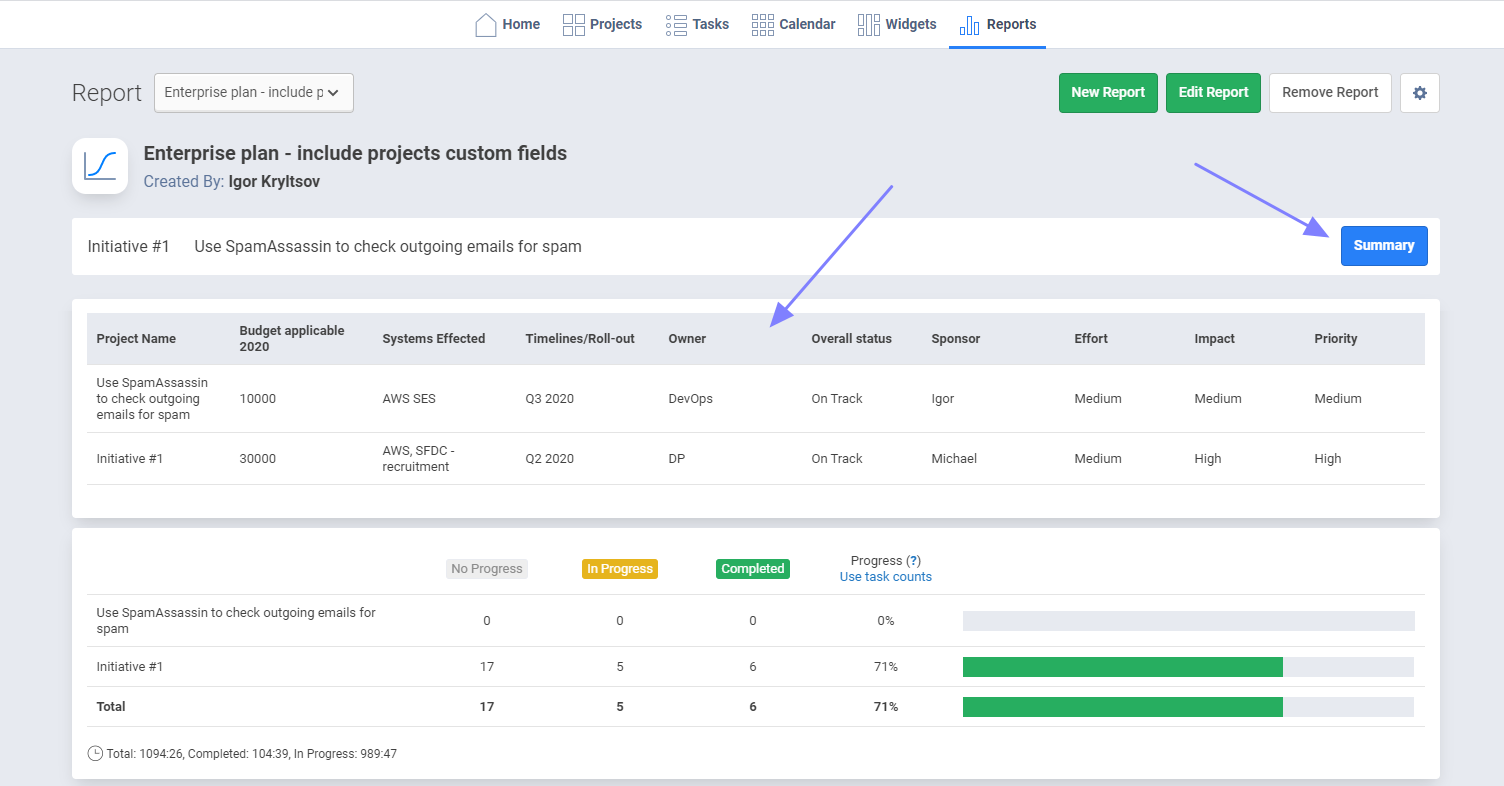Click the Calendar grid icon
Screen dimensions: 1504x786
point(762,25)
